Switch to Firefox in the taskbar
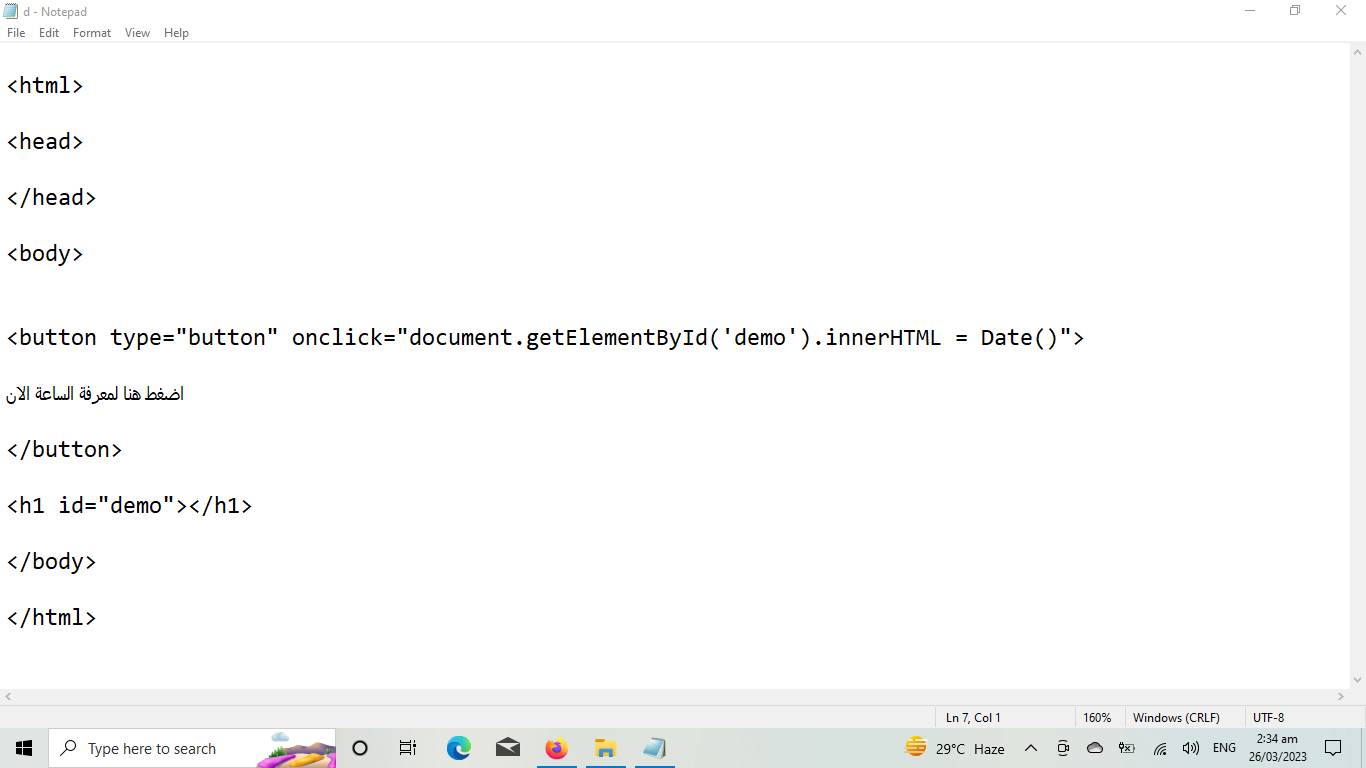1366x768 pixels. coord(556,748)
